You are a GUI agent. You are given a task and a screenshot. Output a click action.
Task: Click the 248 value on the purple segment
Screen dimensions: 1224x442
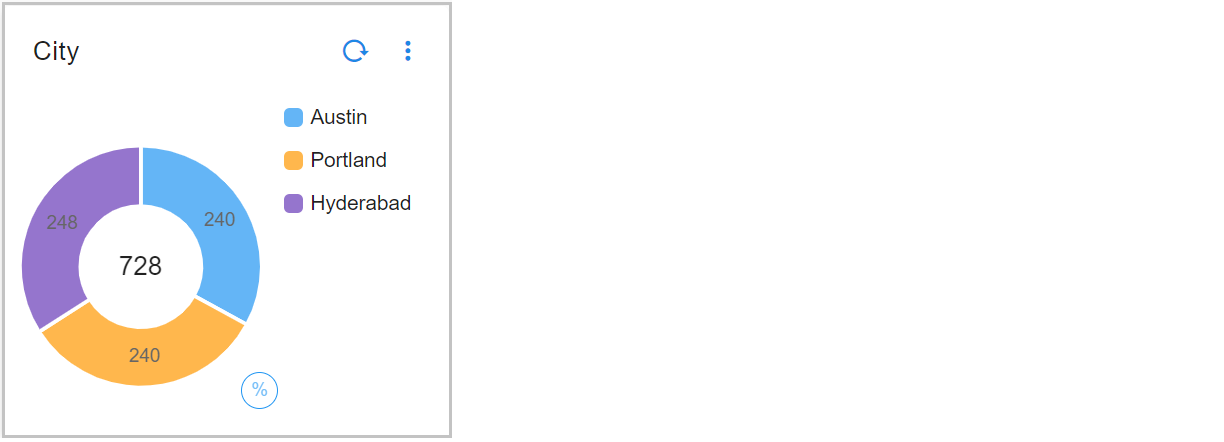tap(62, 223)
